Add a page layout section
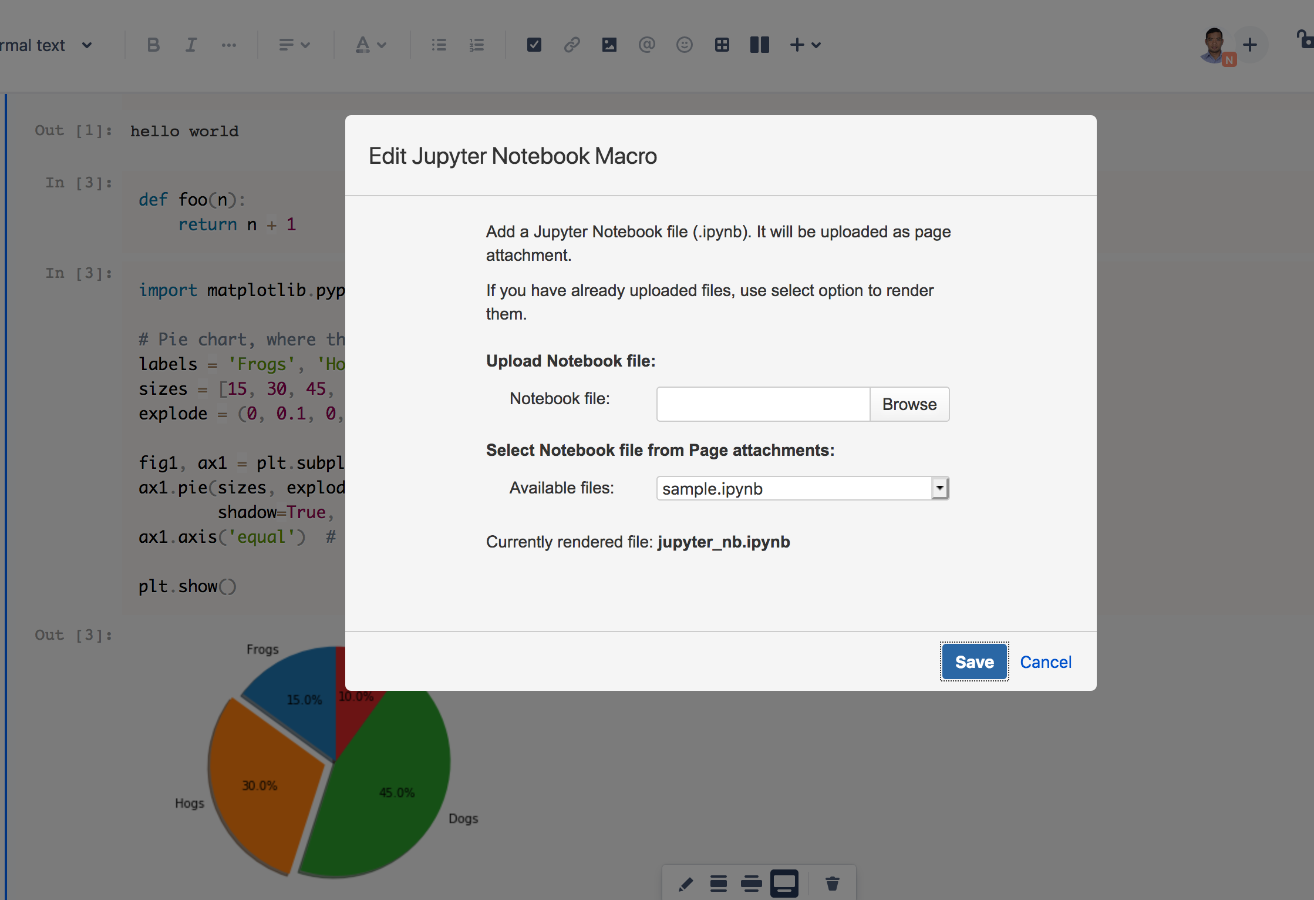The image size is (1314, 900). (759, 44)
